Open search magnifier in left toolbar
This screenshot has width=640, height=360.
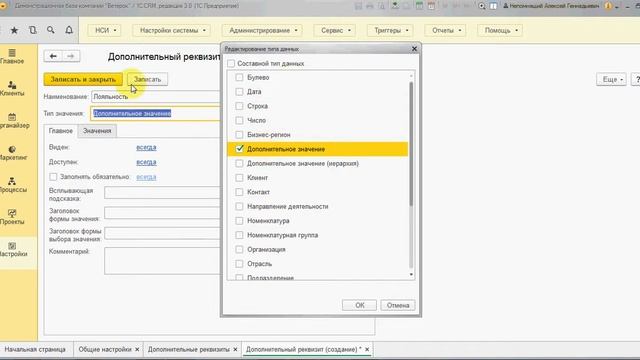click(x=51, y=30)
